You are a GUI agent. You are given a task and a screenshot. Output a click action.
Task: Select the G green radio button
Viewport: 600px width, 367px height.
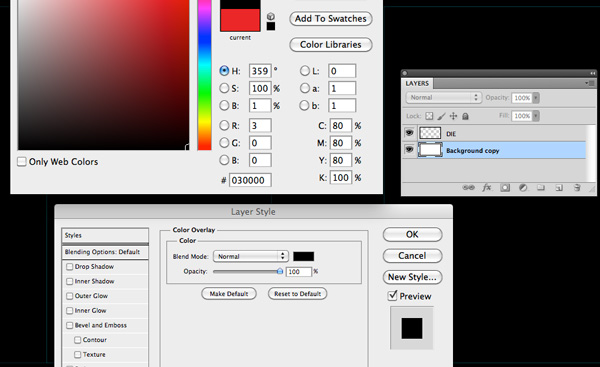pos(224,143)
